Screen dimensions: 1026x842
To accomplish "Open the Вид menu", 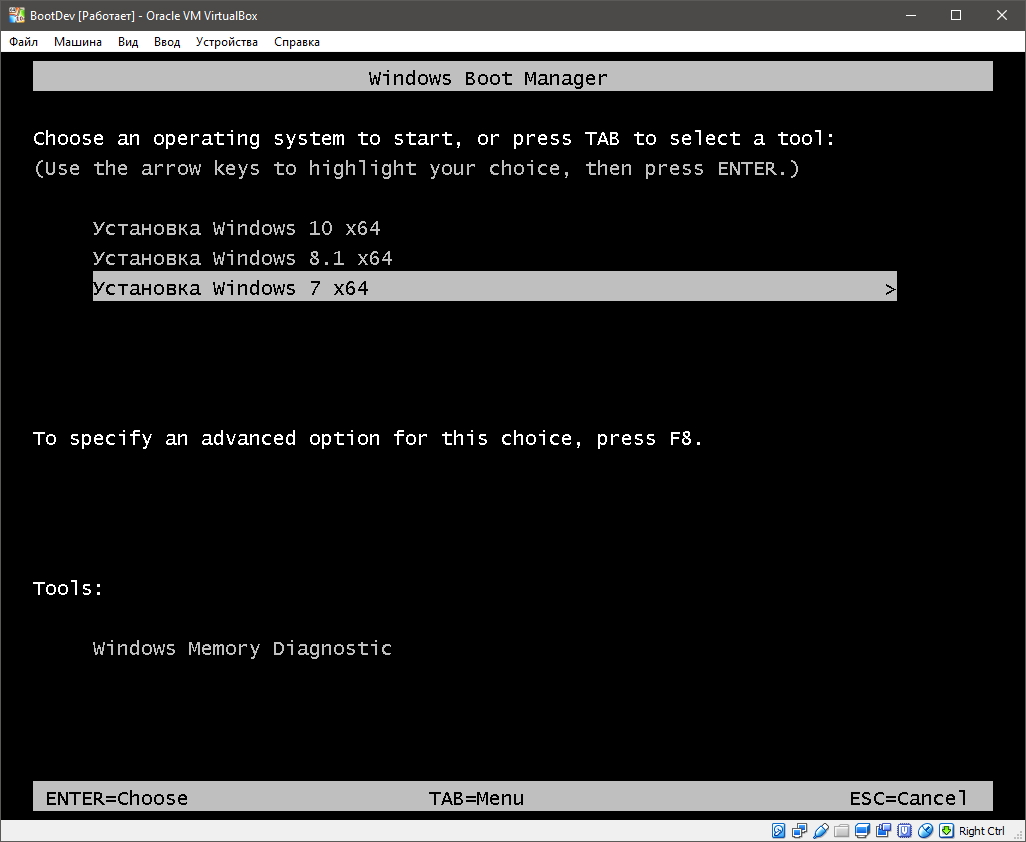I will (128, 42).
